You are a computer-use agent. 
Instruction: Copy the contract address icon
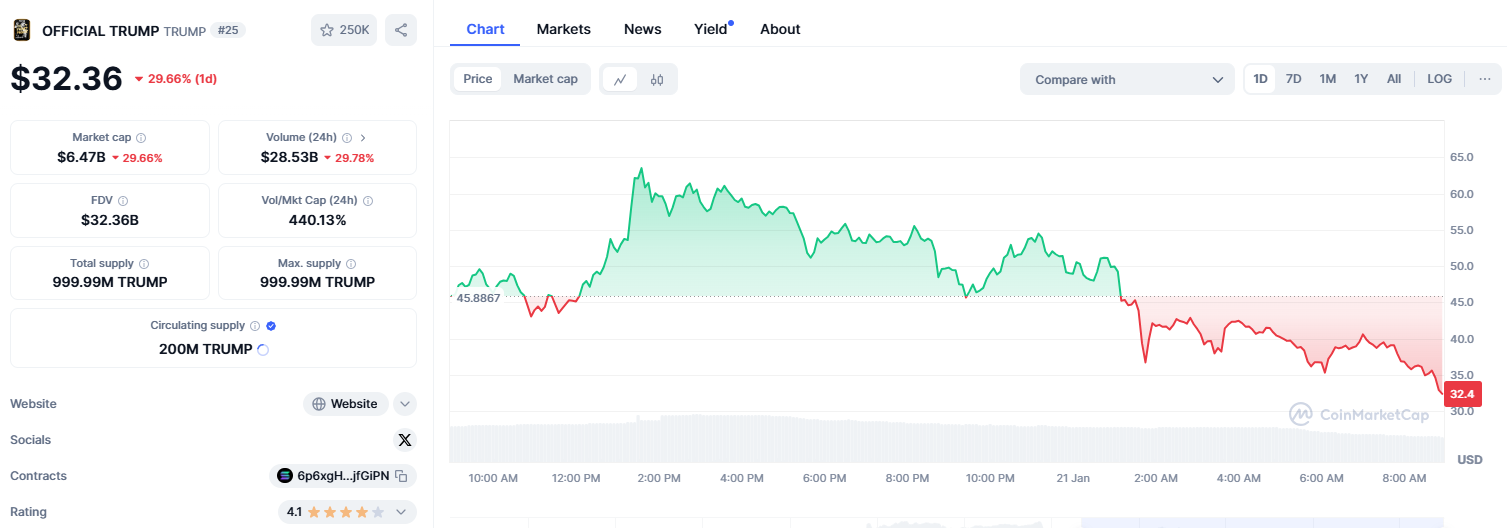click(401, 476)
